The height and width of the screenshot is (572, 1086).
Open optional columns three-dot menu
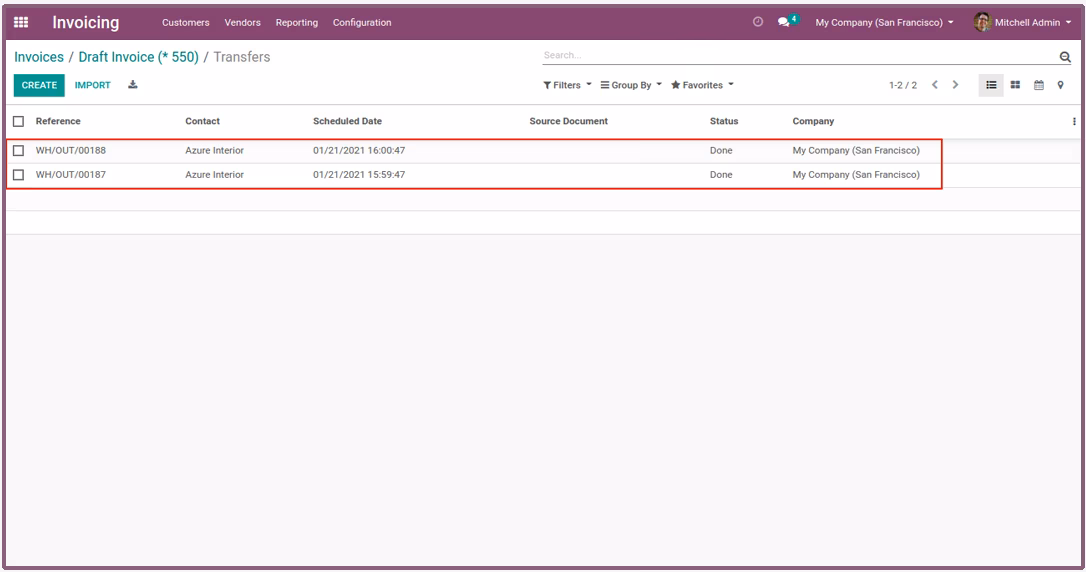1074,121
